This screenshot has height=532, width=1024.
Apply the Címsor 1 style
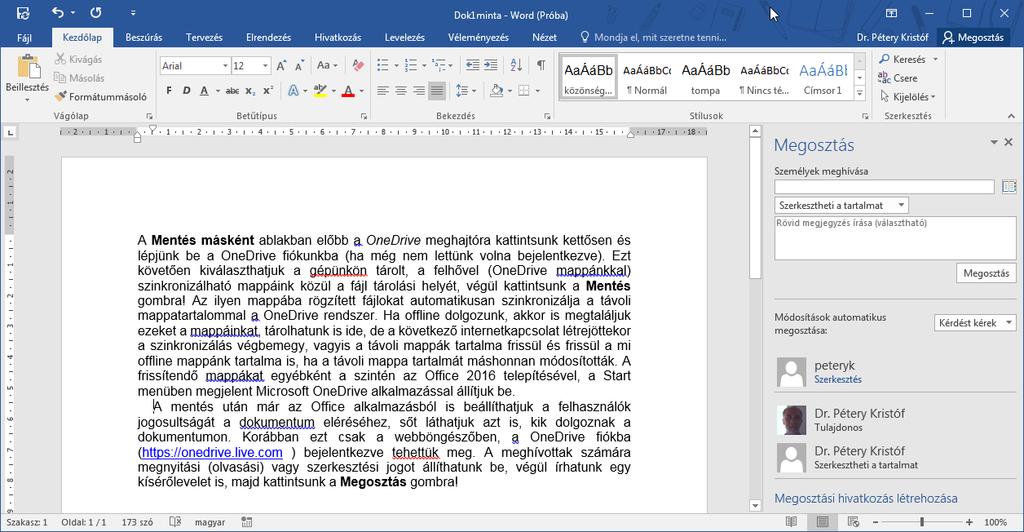(823, 78)
